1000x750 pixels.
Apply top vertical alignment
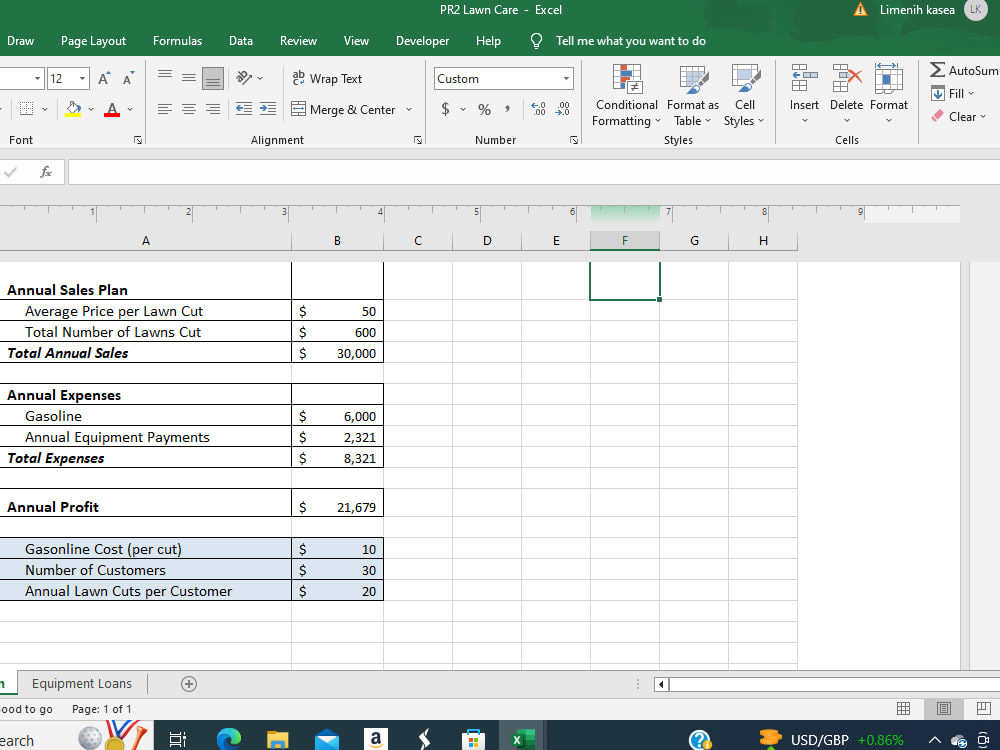[x=165, y=75]
